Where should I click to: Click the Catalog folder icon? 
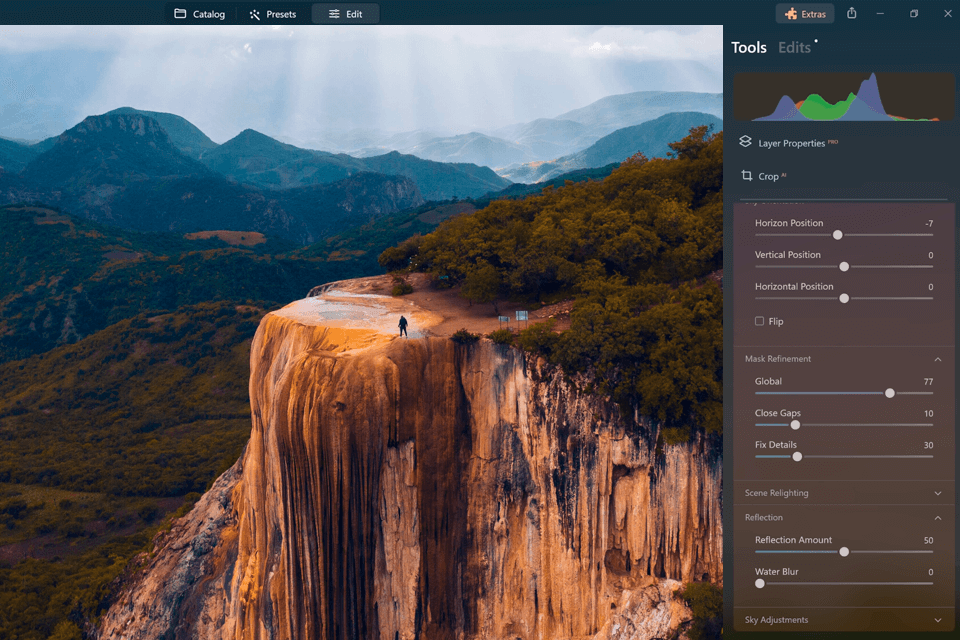(x=180, y=13)
